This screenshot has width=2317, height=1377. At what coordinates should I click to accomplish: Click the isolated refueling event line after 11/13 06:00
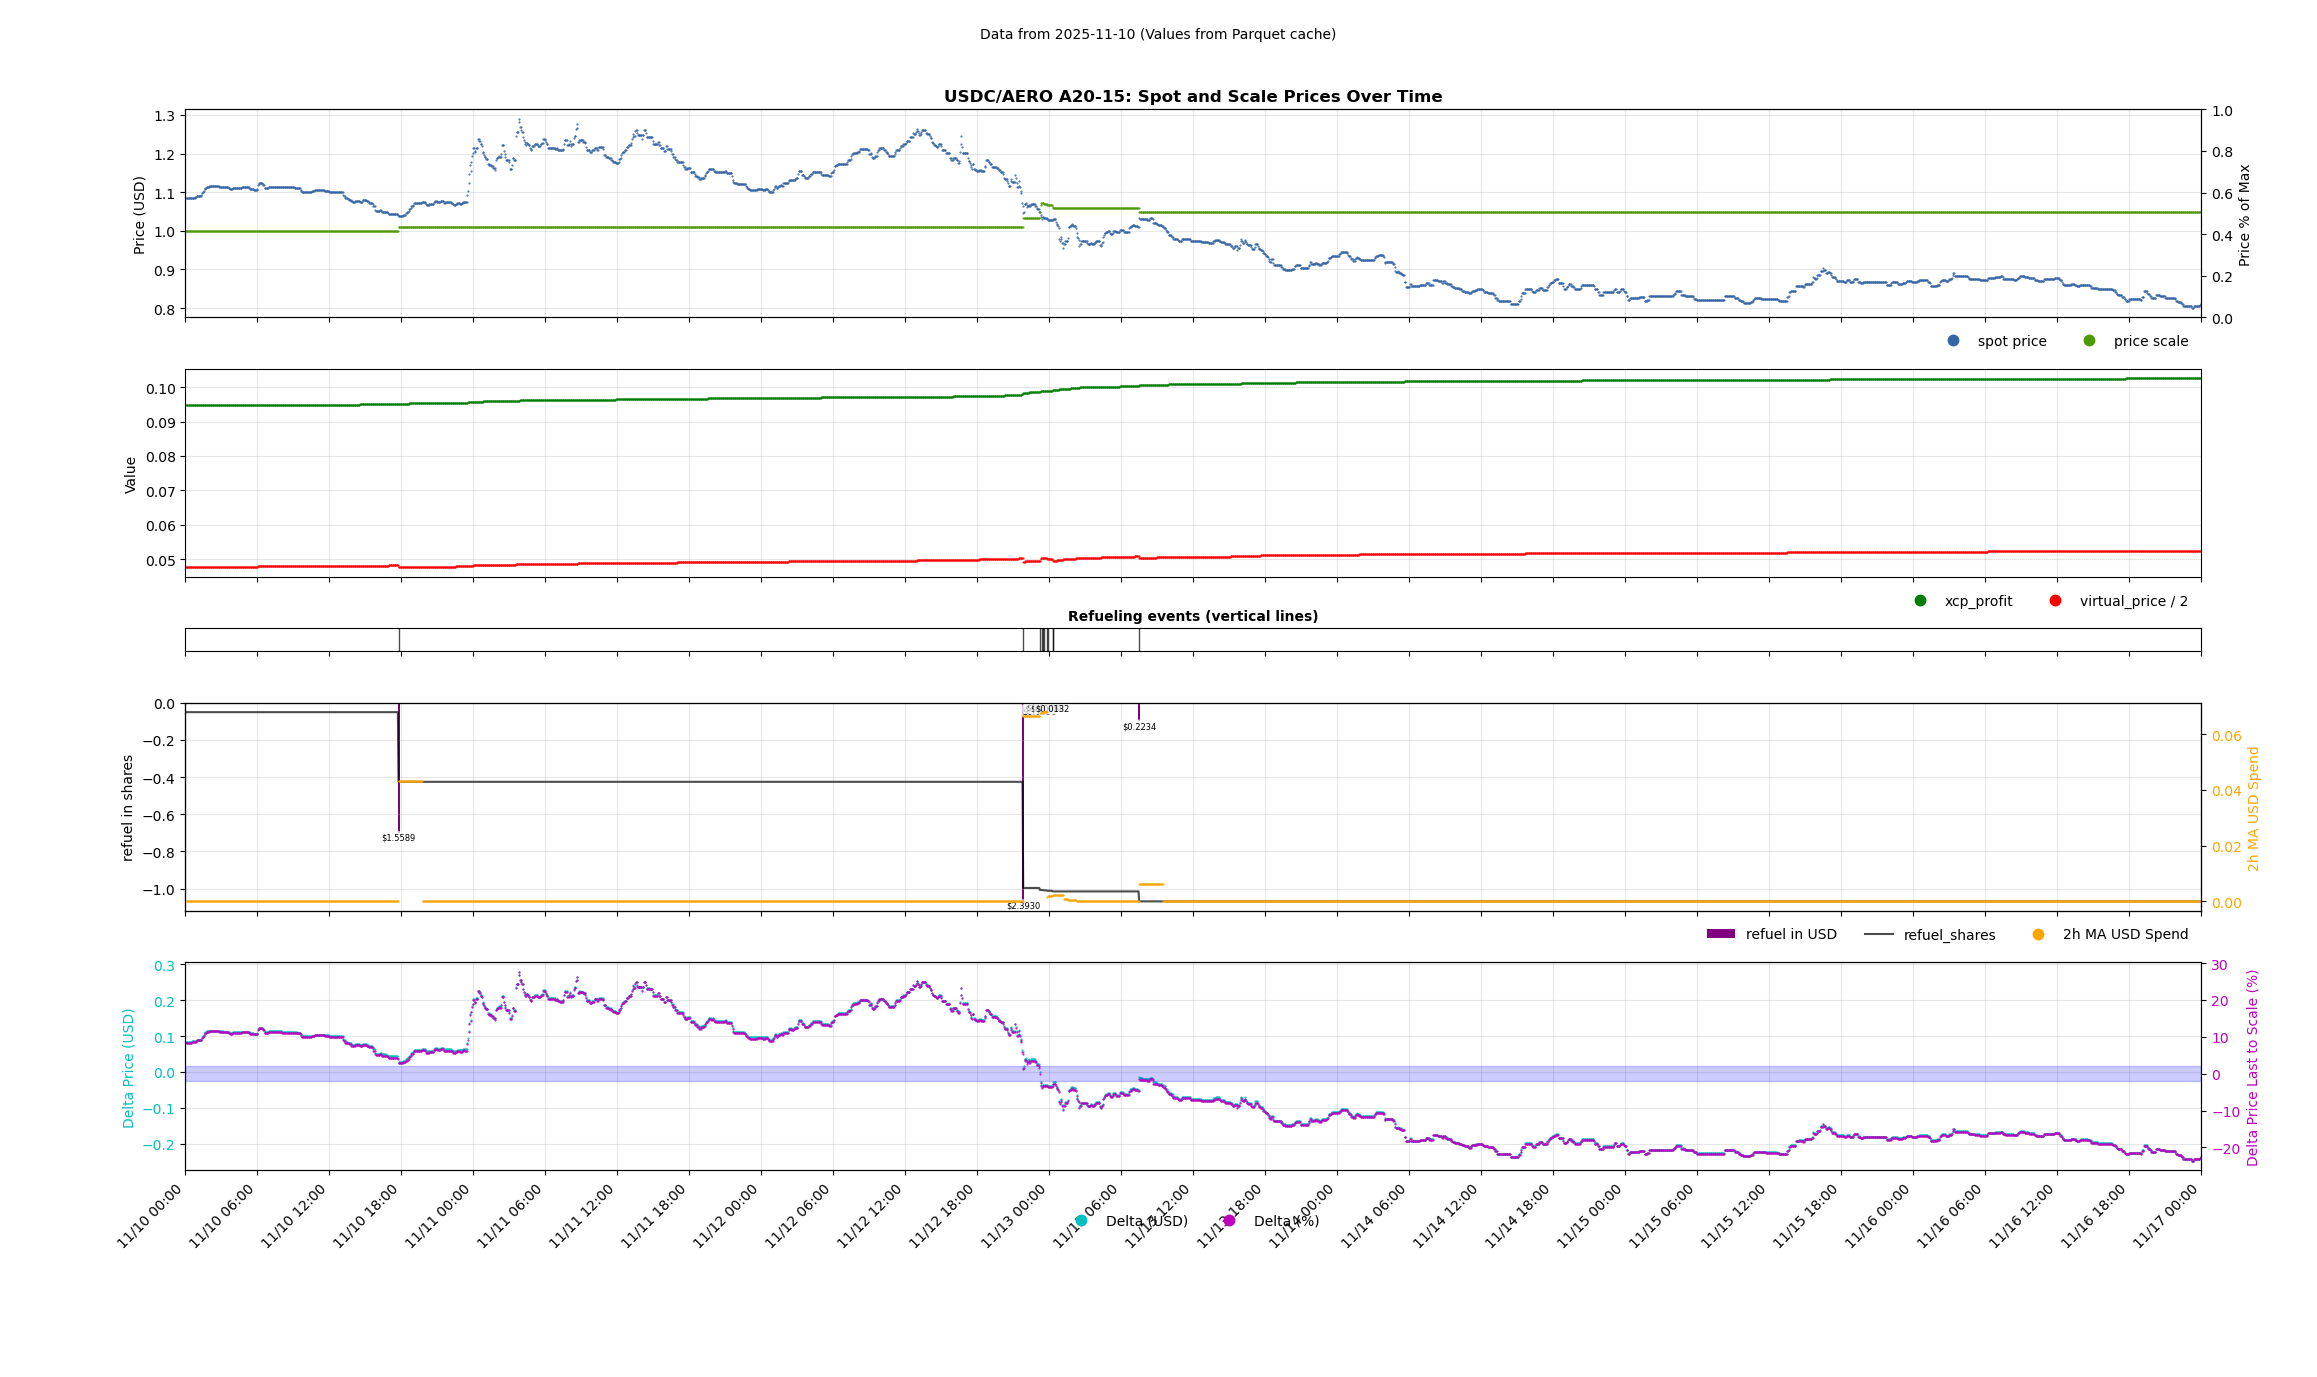1139,640
